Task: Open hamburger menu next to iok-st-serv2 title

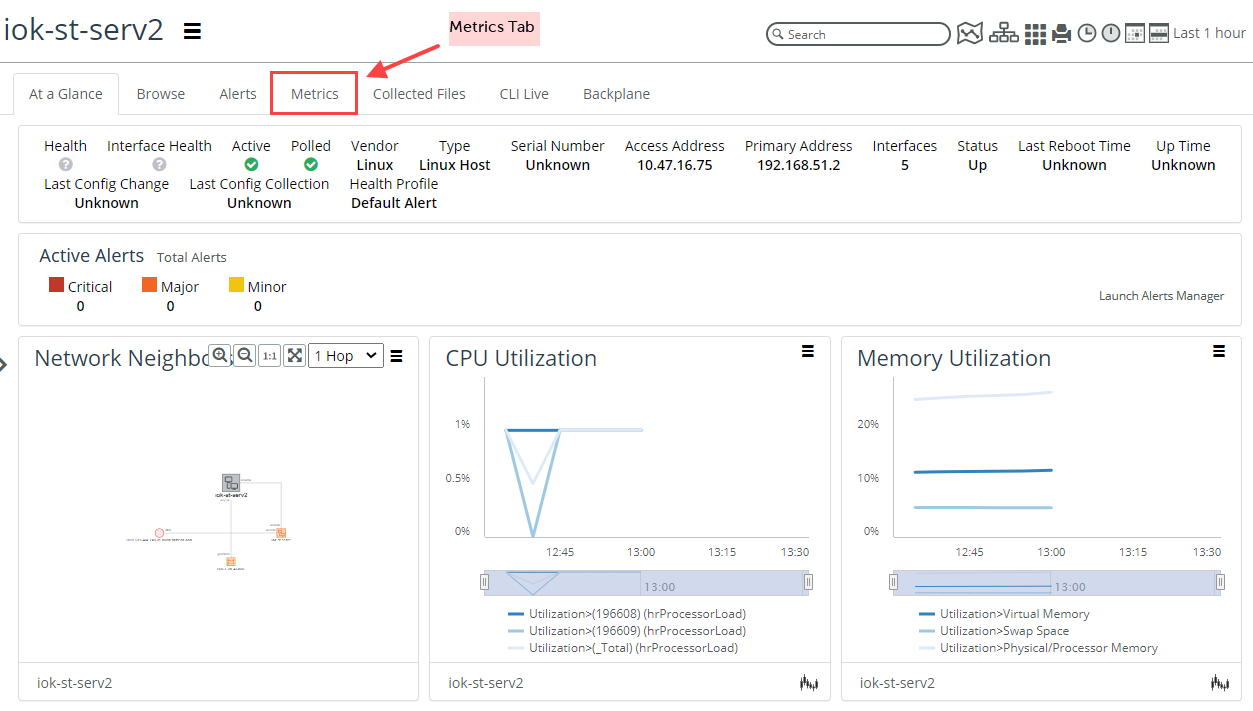Action: tap(193, 31)
